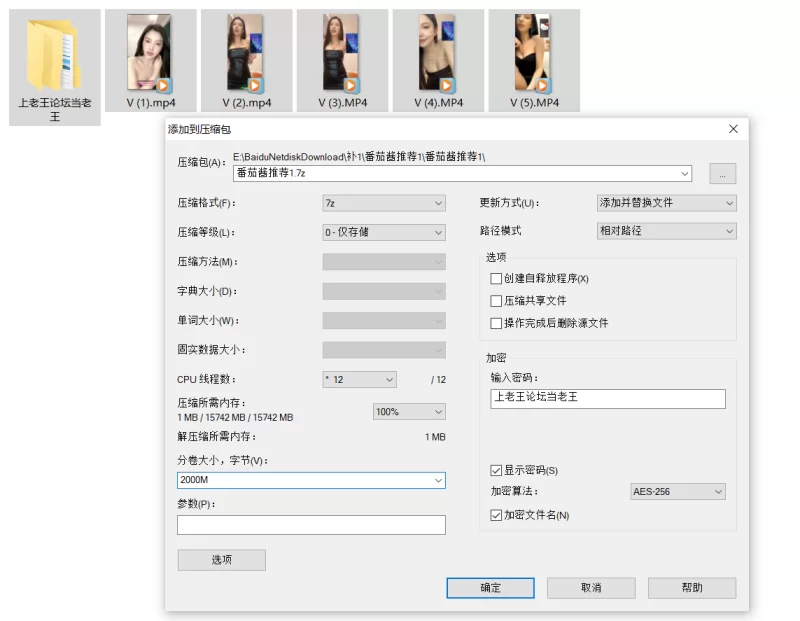Viewport: 800px width, 621px height.
Task: Uncheck the 加密文件名 checkbox
Action: point(495,515)
